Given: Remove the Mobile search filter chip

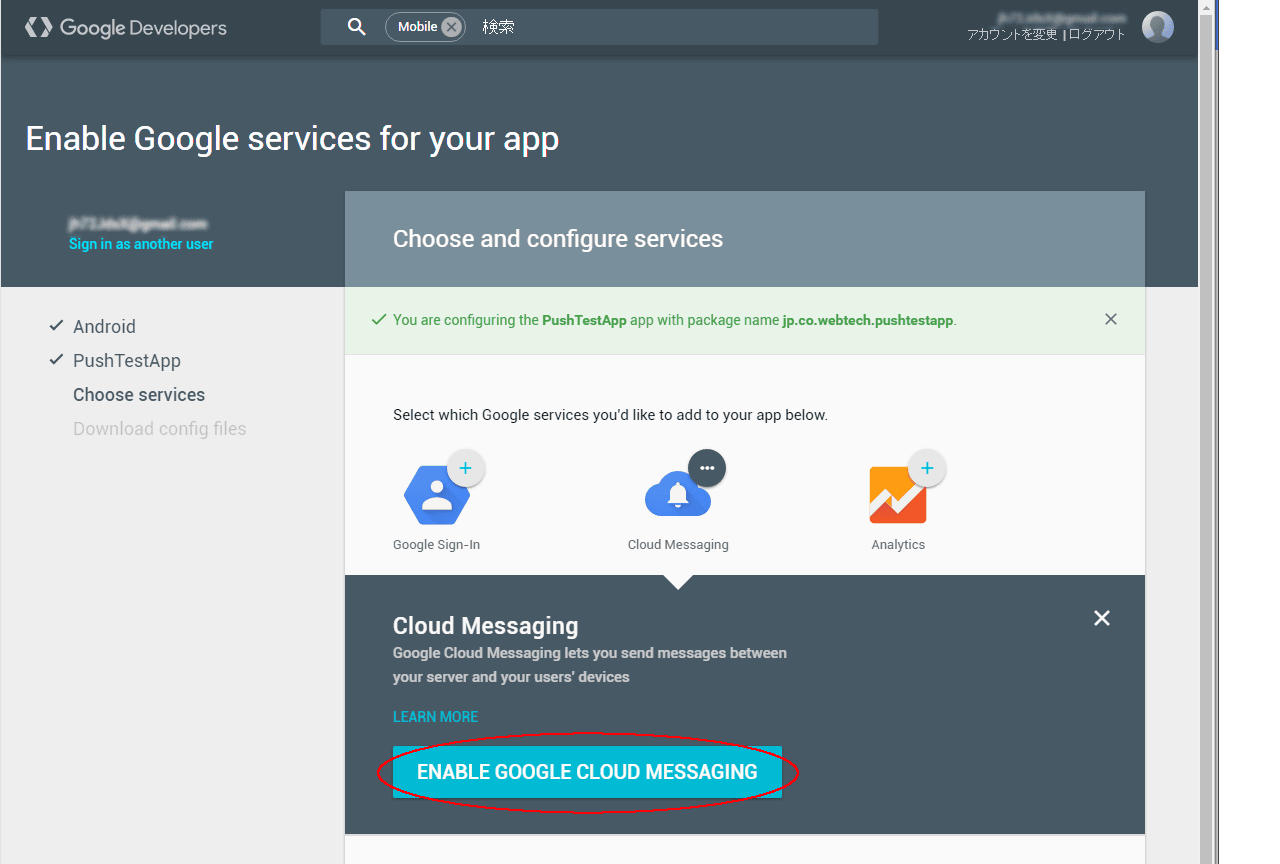Looking at the screenshot, I should click(451, 27).
